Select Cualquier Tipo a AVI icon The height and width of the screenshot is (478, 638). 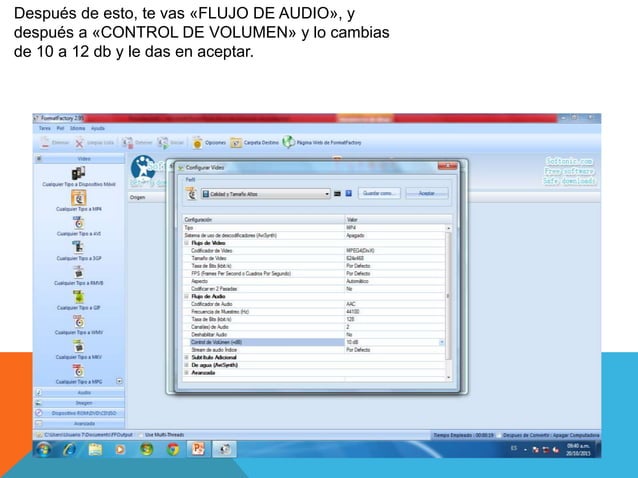(79, 223)
